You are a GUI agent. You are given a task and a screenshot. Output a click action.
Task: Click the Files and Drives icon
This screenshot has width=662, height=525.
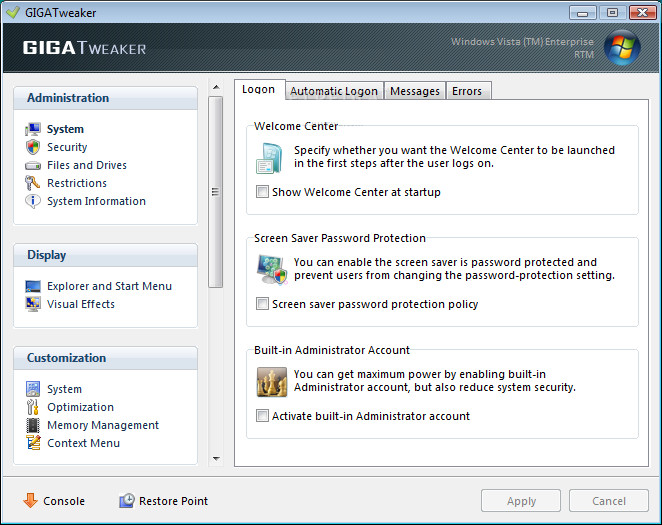coord(33,165)
